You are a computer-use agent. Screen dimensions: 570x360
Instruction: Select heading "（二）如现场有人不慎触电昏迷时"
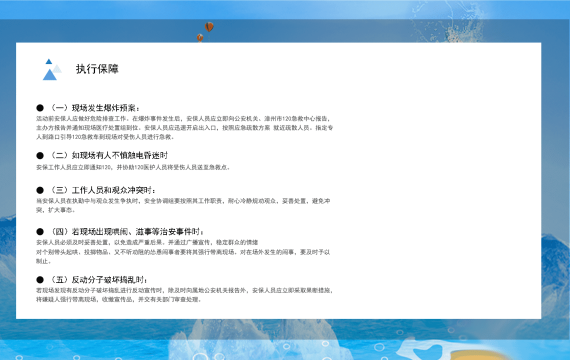click(x=108, y=156)
